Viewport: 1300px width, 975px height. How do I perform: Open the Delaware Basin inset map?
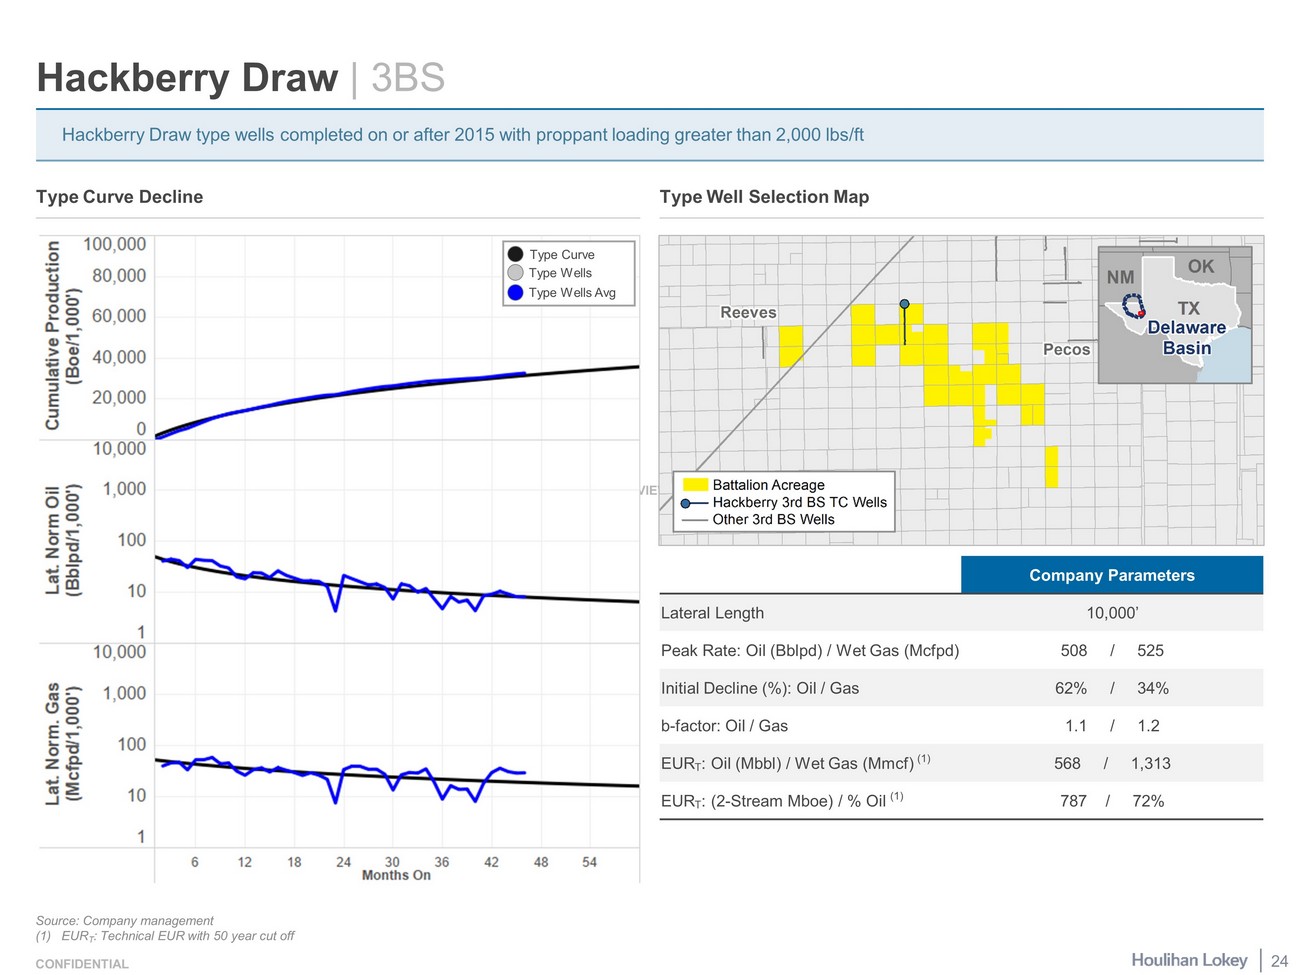coord(1174,315)
